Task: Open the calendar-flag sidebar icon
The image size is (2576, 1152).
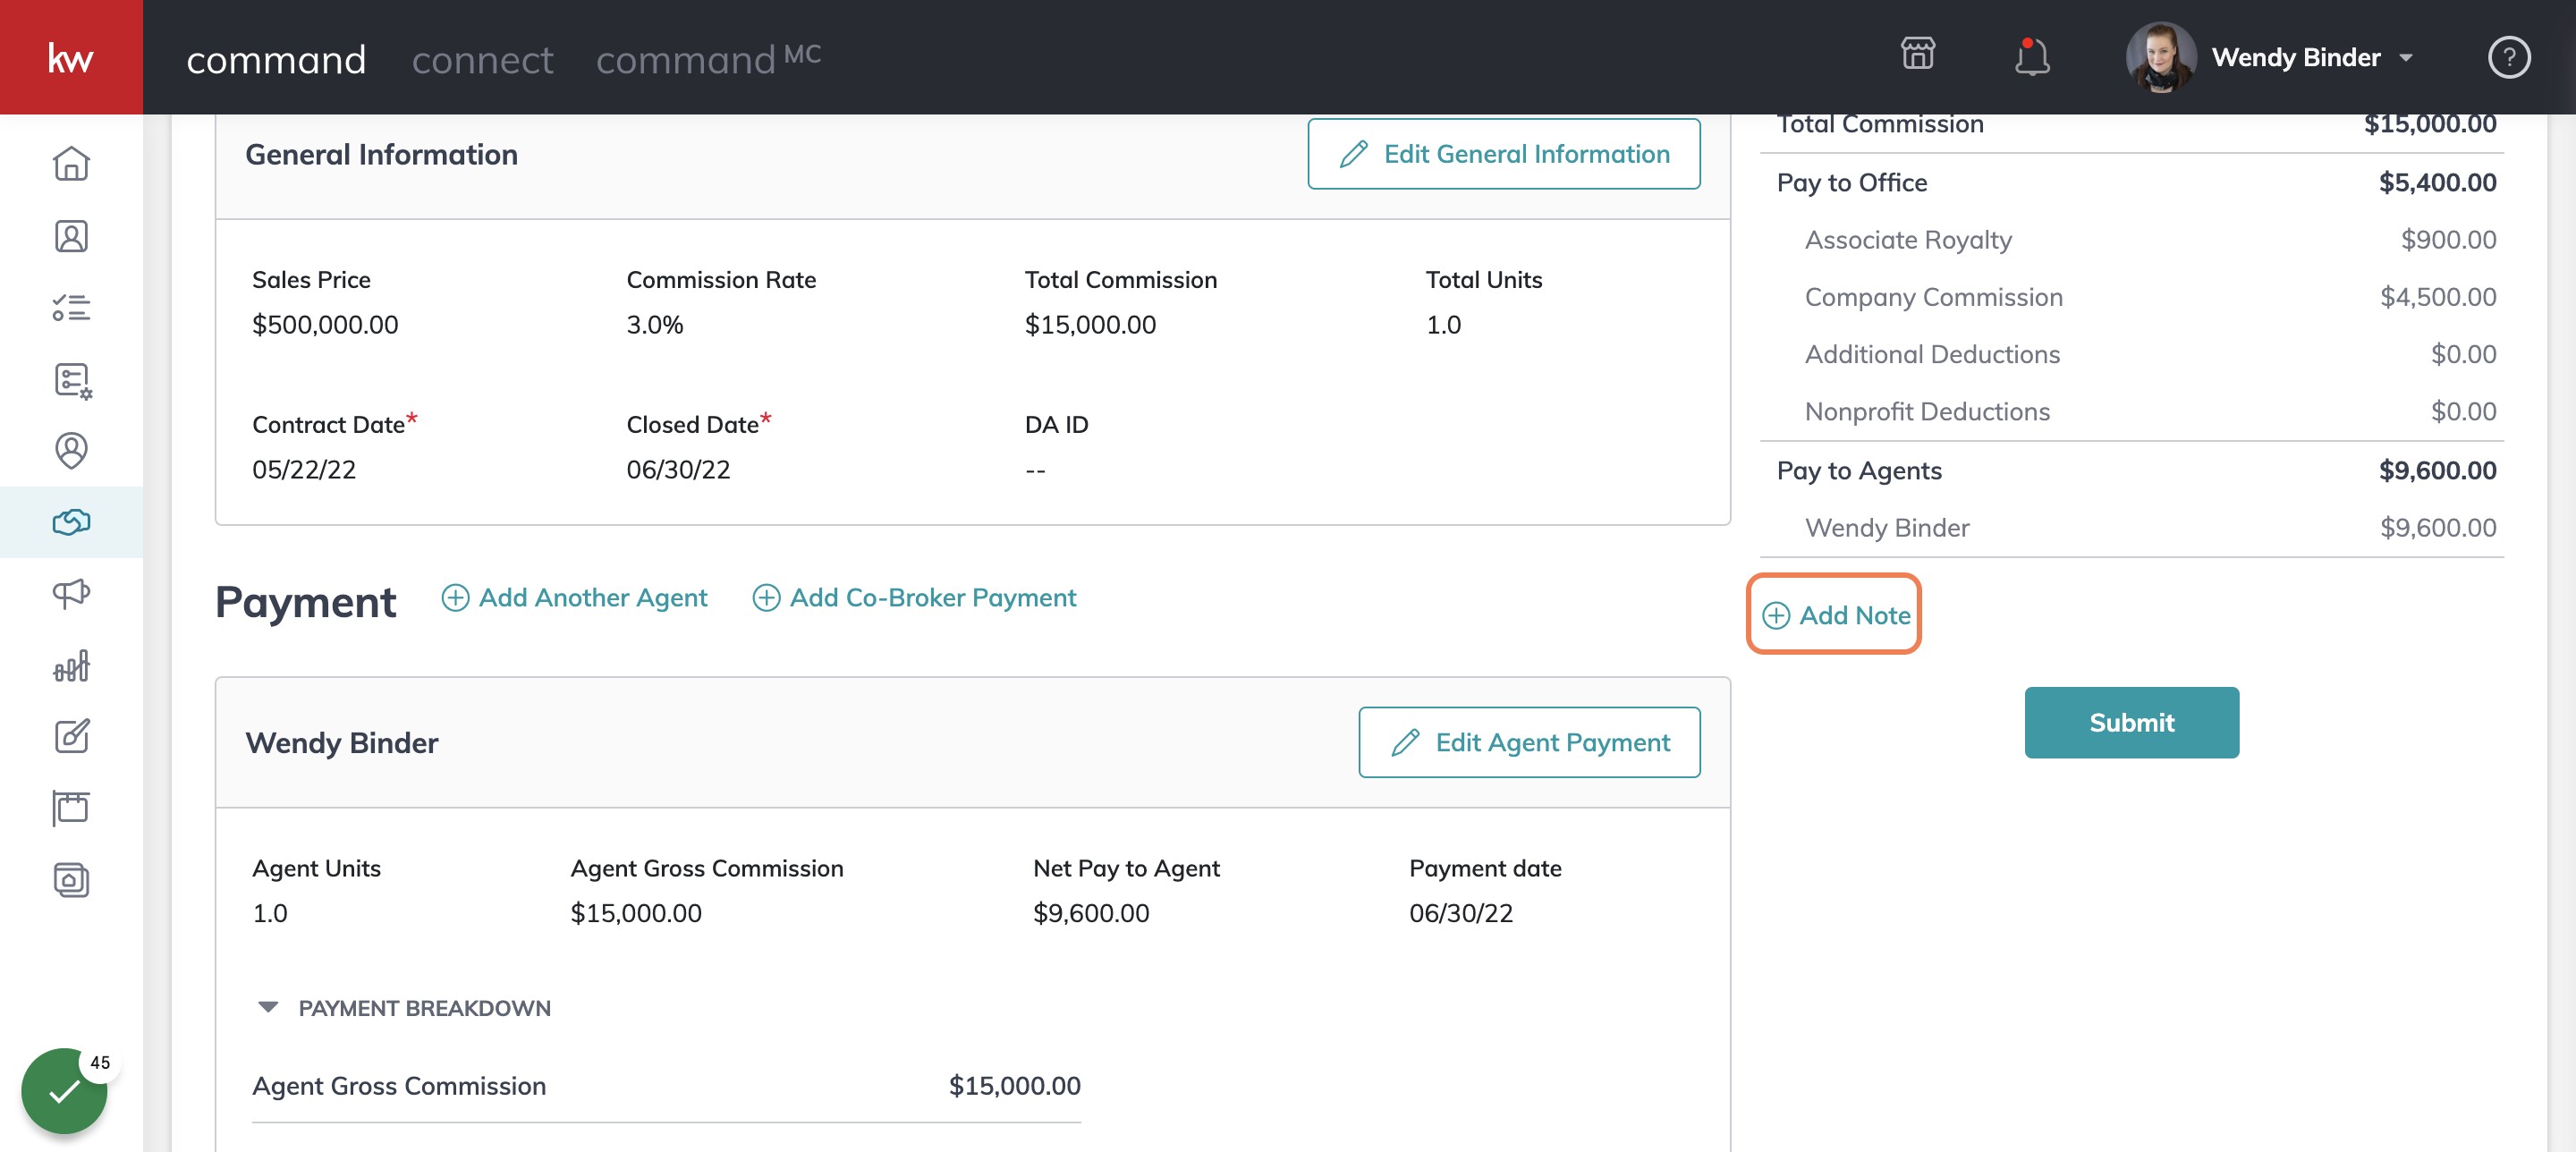Action: [x=71, y=807]
